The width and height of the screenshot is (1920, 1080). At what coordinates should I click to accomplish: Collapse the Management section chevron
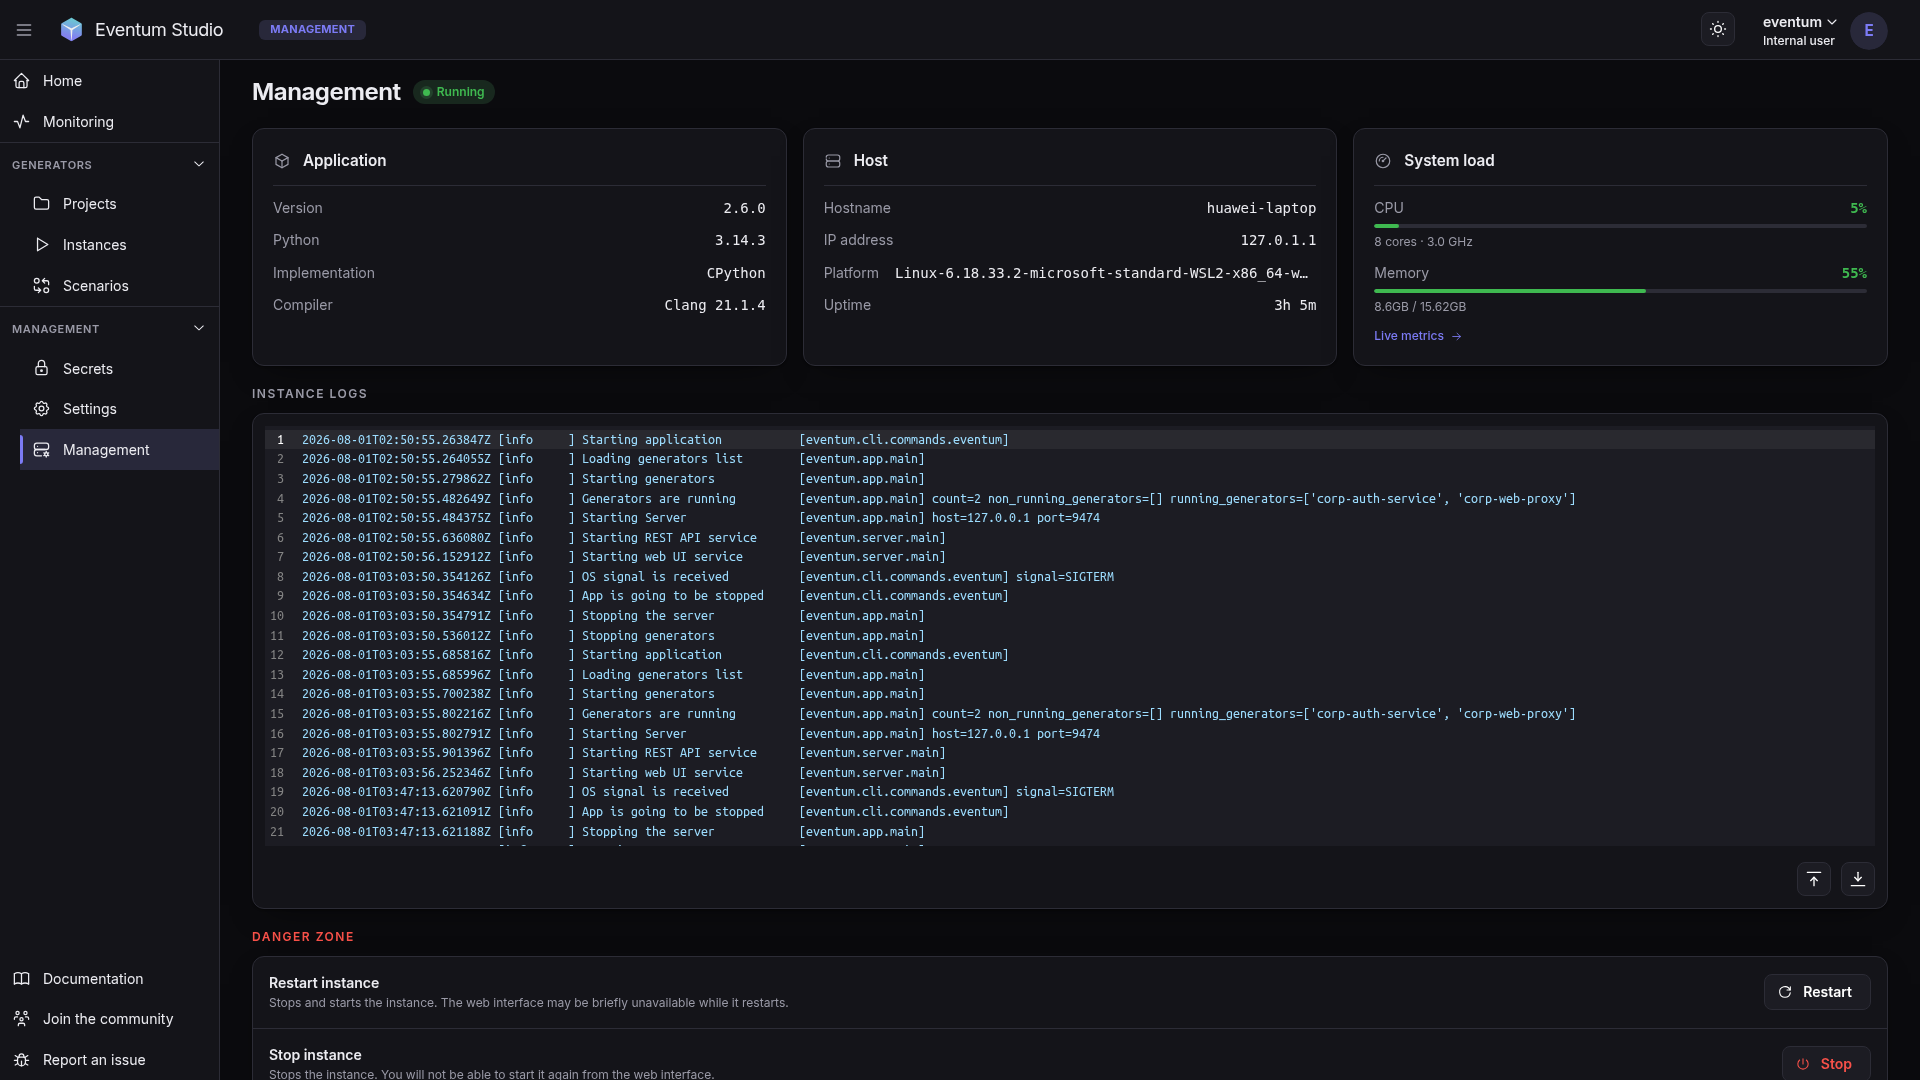coord(199,329)
